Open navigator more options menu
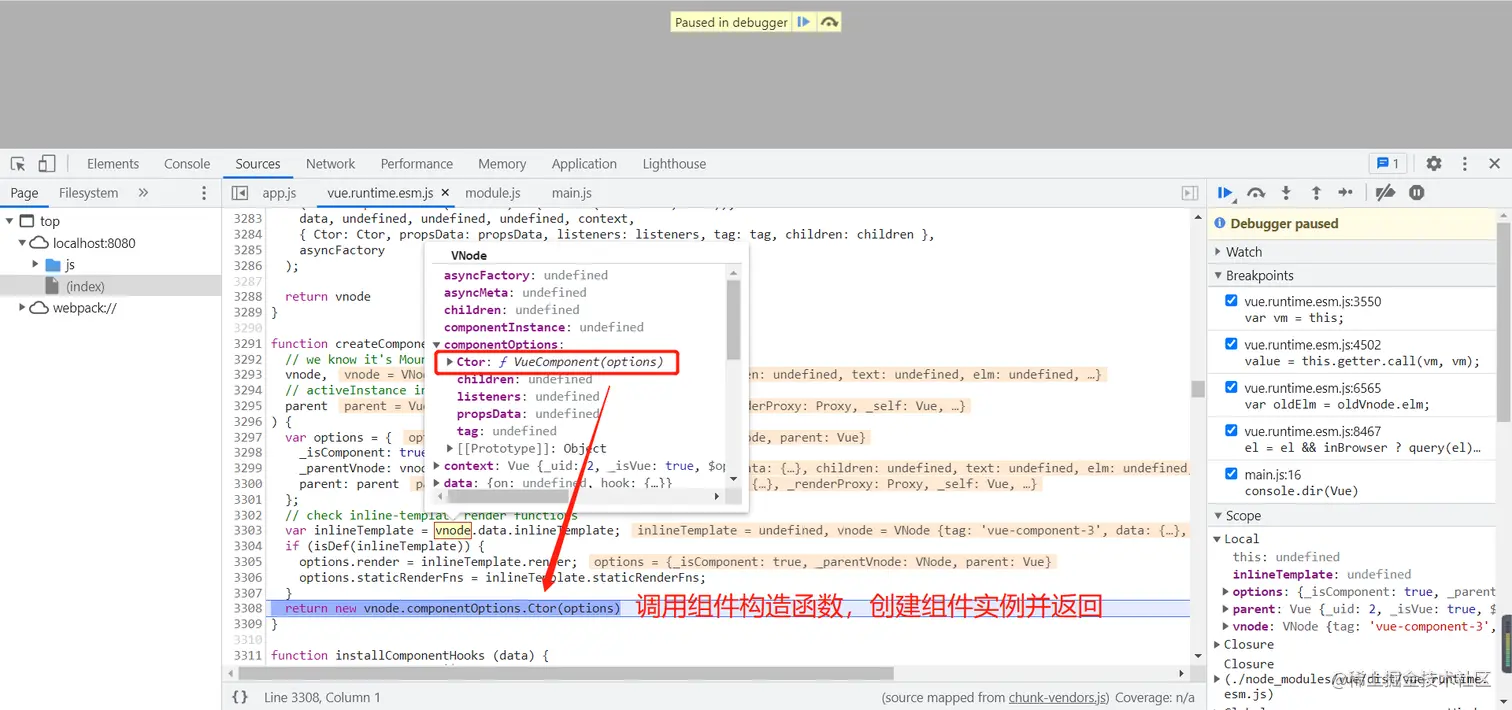Viewport: 1512px width, 710px height. pos(204,193)
